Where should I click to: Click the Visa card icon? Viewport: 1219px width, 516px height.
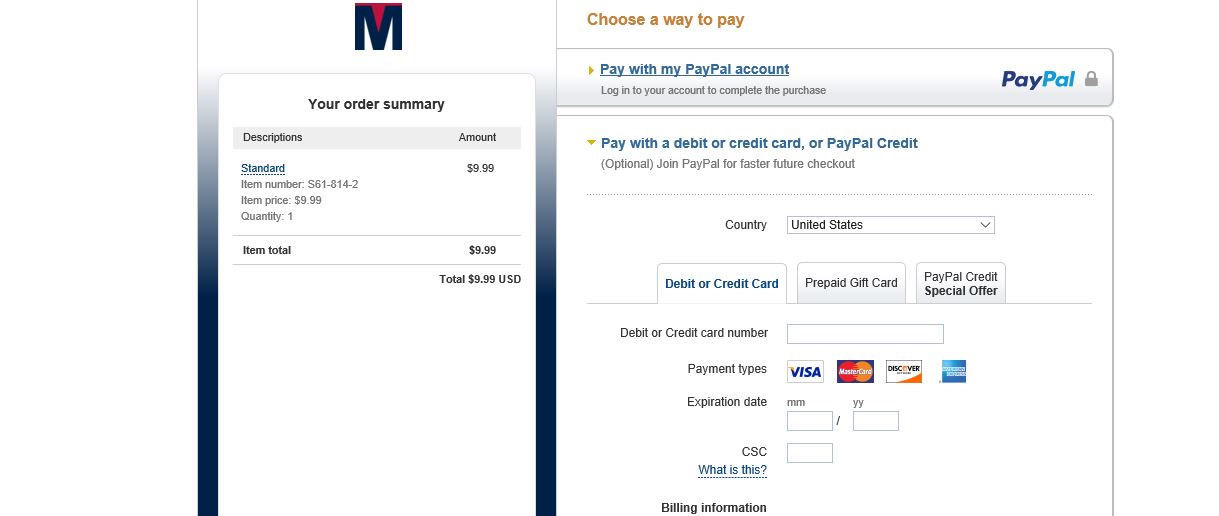click(805, 372)
